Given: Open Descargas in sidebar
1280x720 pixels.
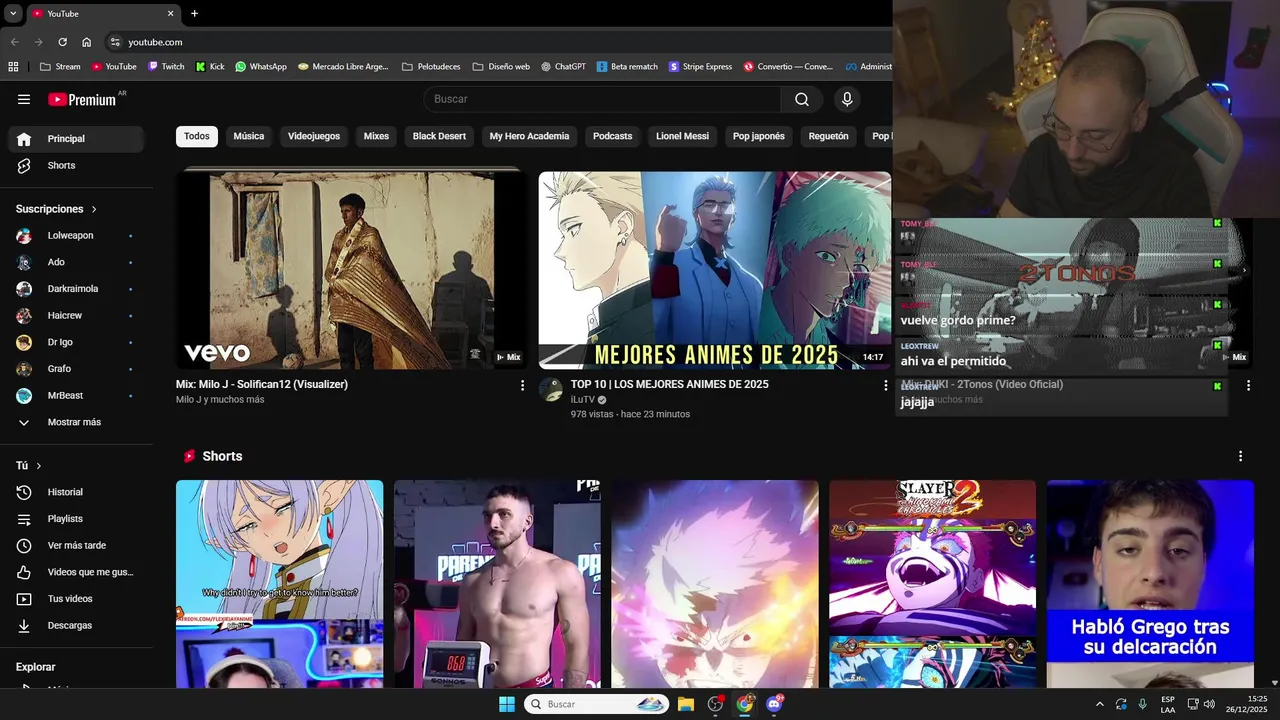Looking at the screenshot, I should point(76,626).
